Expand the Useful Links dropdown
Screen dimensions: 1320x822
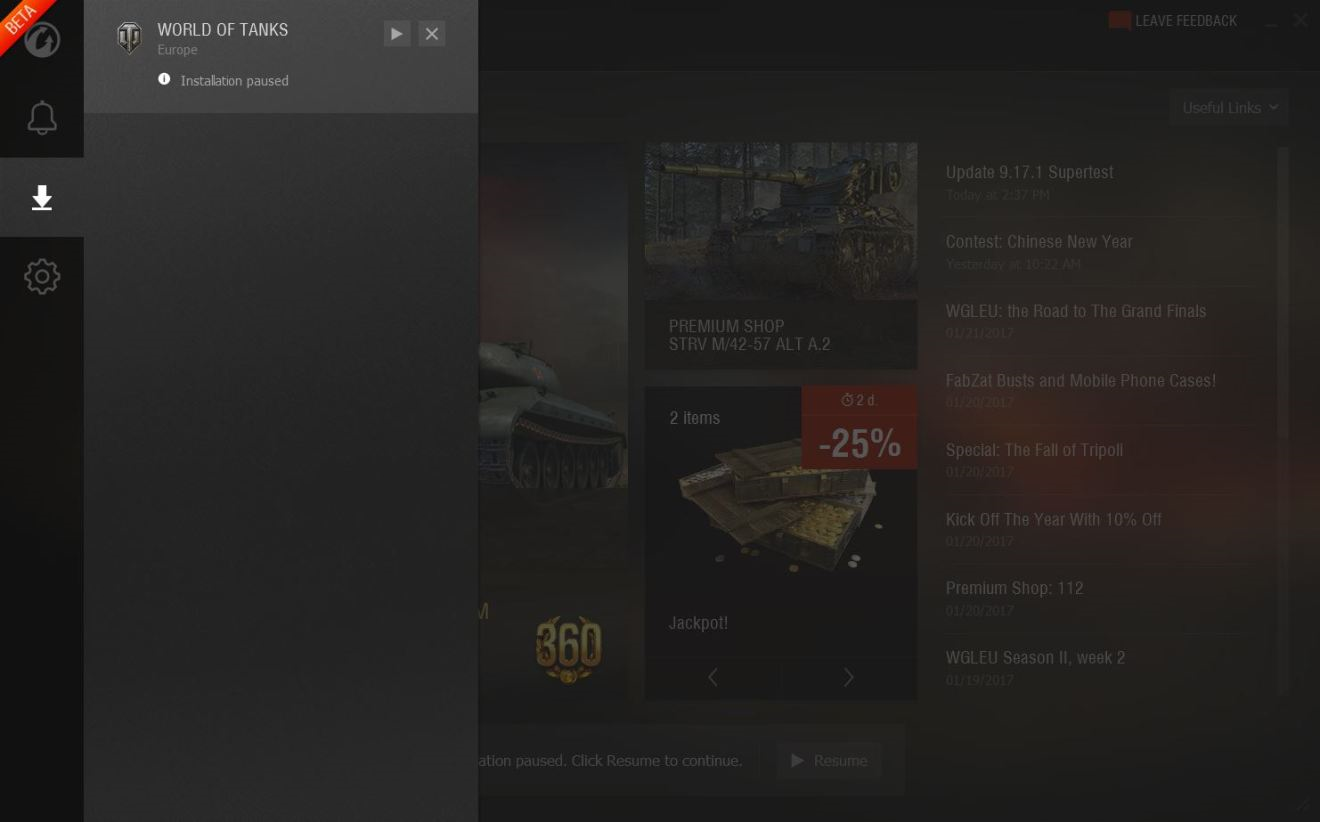[x=1229, y=107]
